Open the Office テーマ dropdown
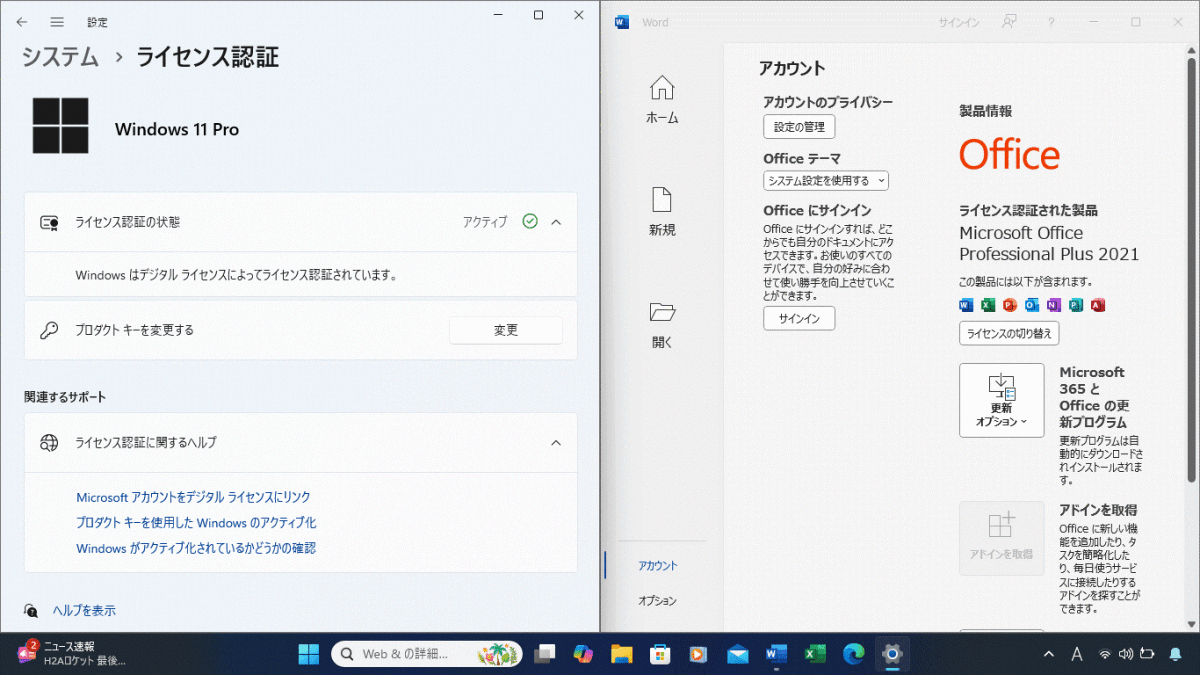Screen dimensions: 1200x675 (x=826, y=181)
